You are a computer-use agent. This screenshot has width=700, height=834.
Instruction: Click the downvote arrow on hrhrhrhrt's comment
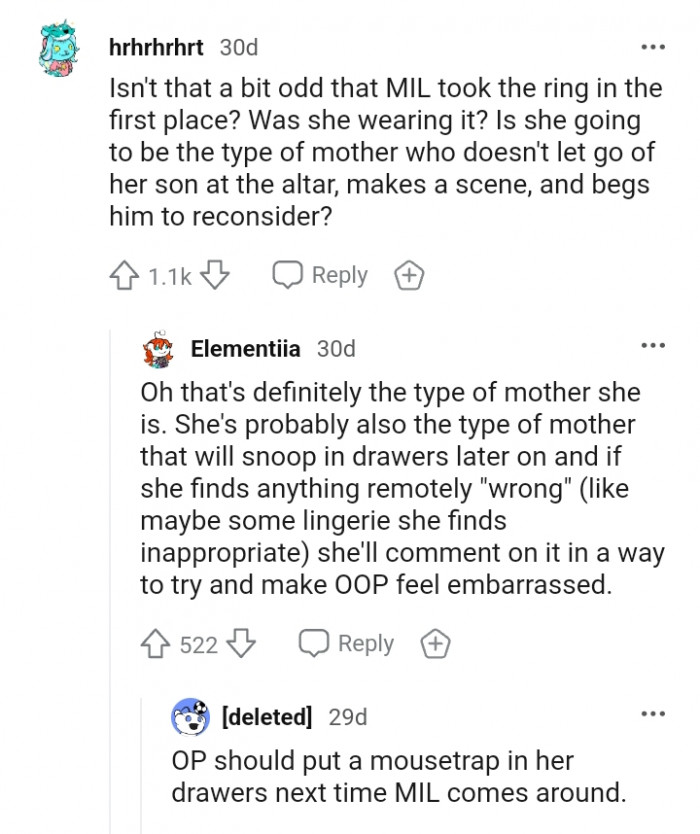click(x=213, y=275)
